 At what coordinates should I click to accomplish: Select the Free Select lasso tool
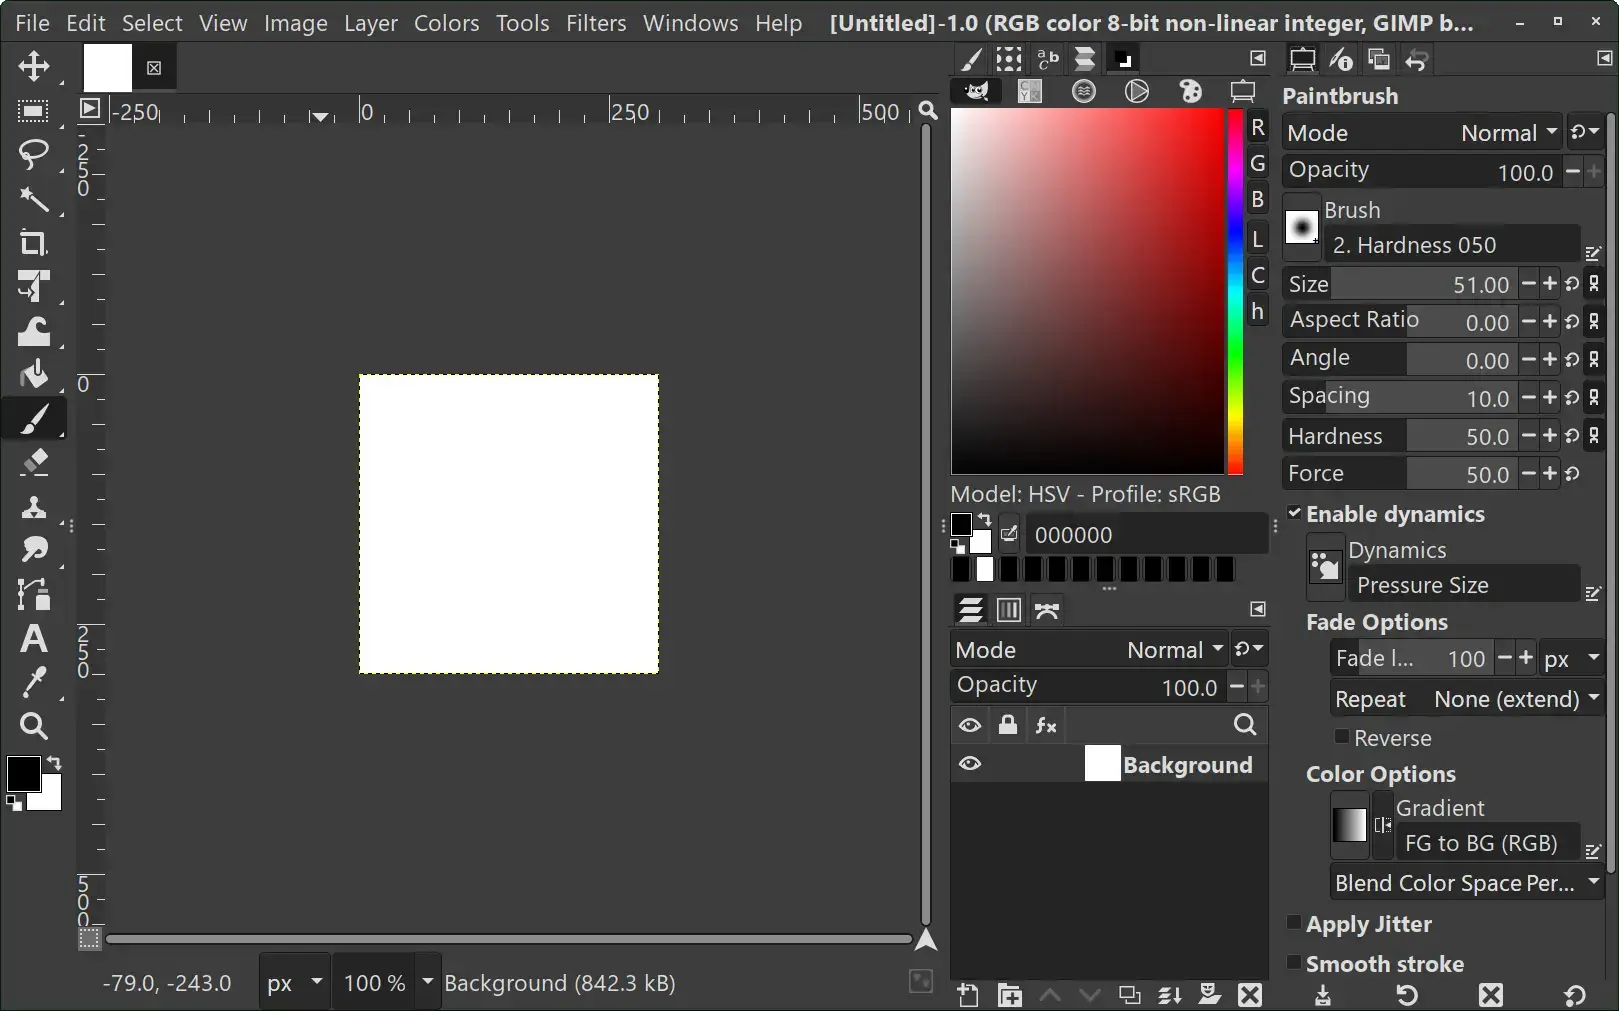[x=34, y=154]
